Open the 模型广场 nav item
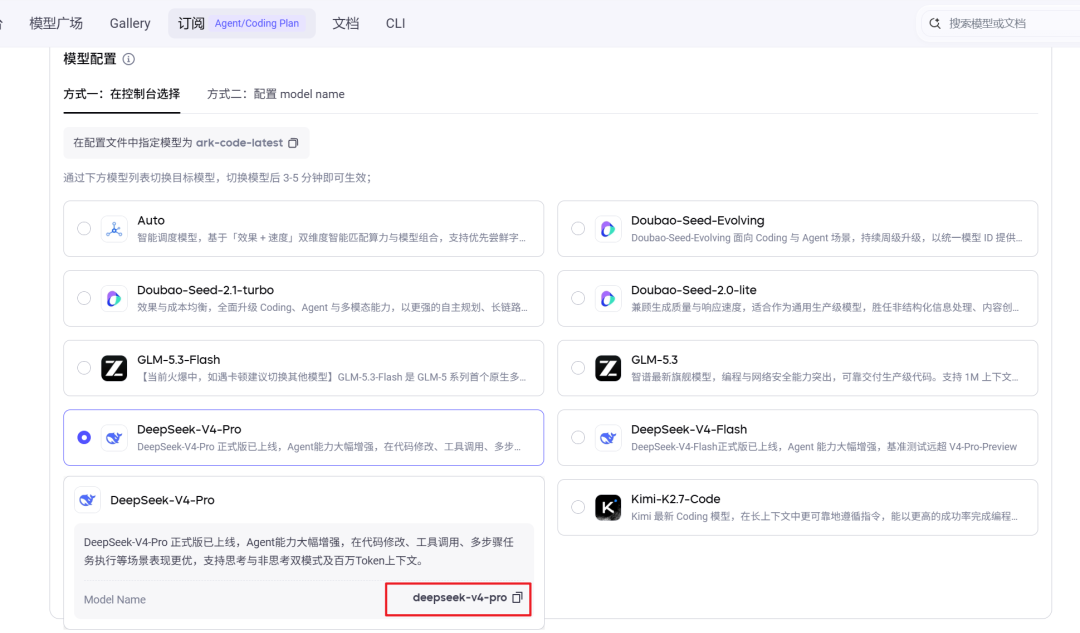 56,23
